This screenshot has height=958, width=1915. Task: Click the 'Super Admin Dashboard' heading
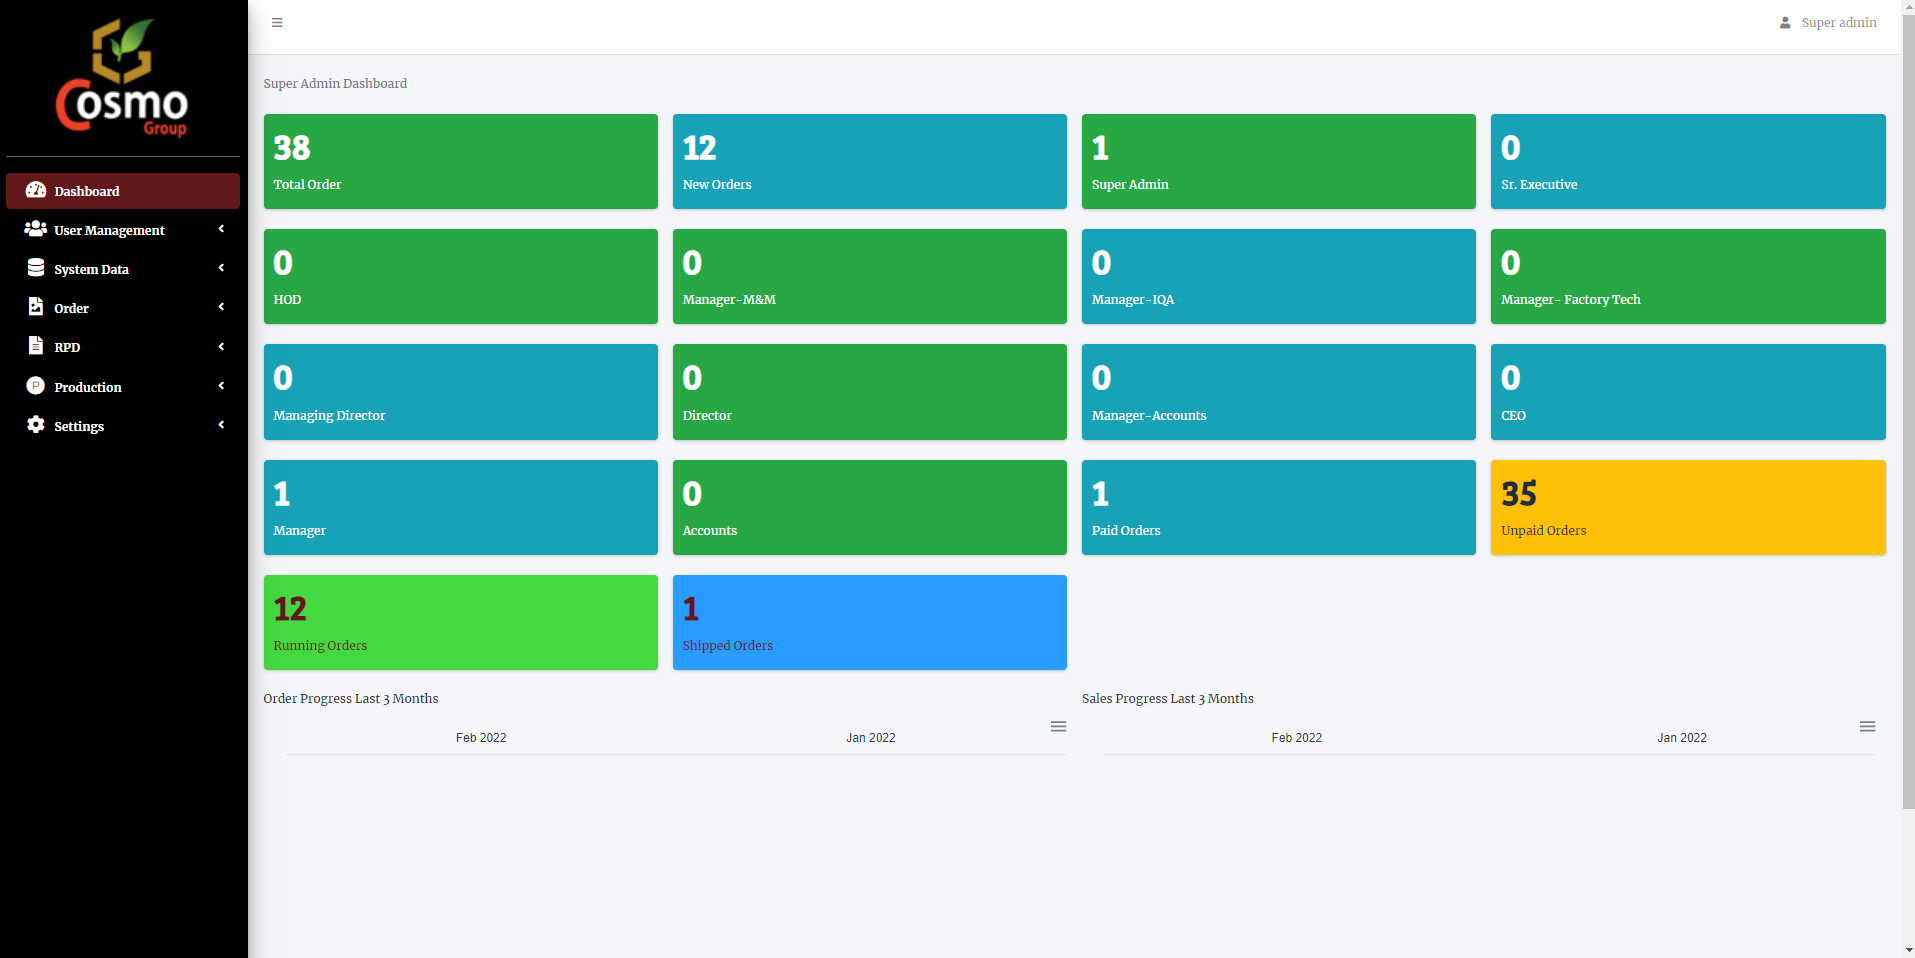click(335, 84)
